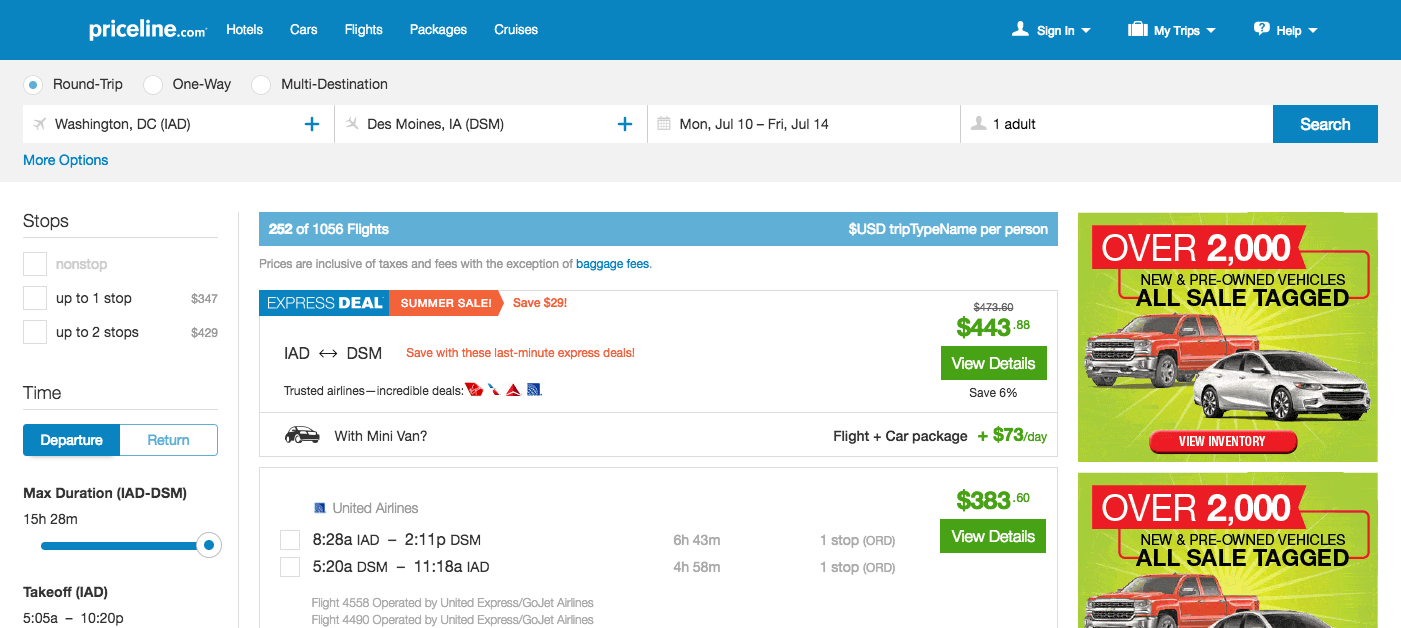Click the United logo after Trusted airlines
This screenshot has height=628, width=1401.
pos(534,389)
